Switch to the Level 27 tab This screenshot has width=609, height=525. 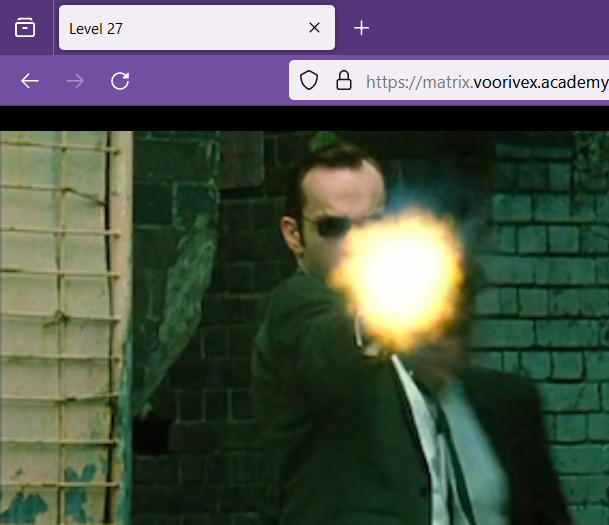click(197, 28)
